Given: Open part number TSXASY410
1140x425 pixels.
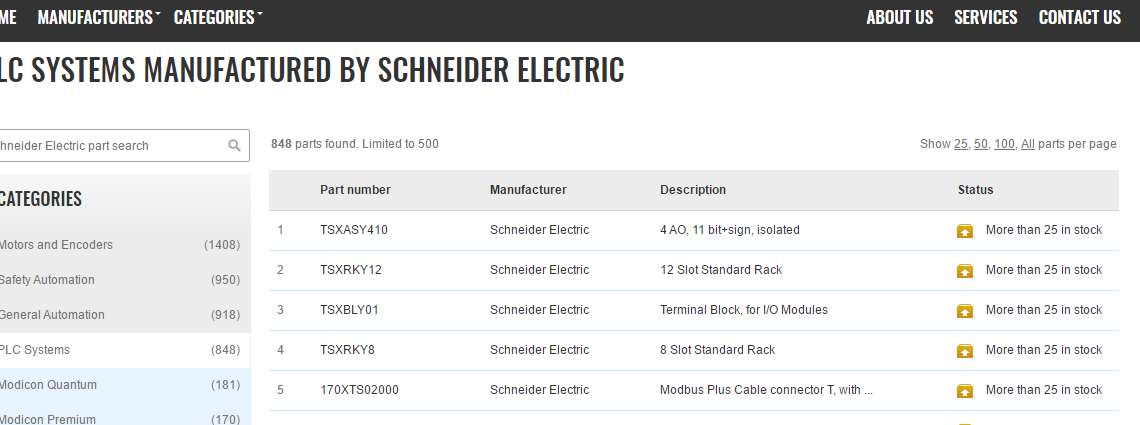Looking at the screenshot, I should click(x=353, y=230).
